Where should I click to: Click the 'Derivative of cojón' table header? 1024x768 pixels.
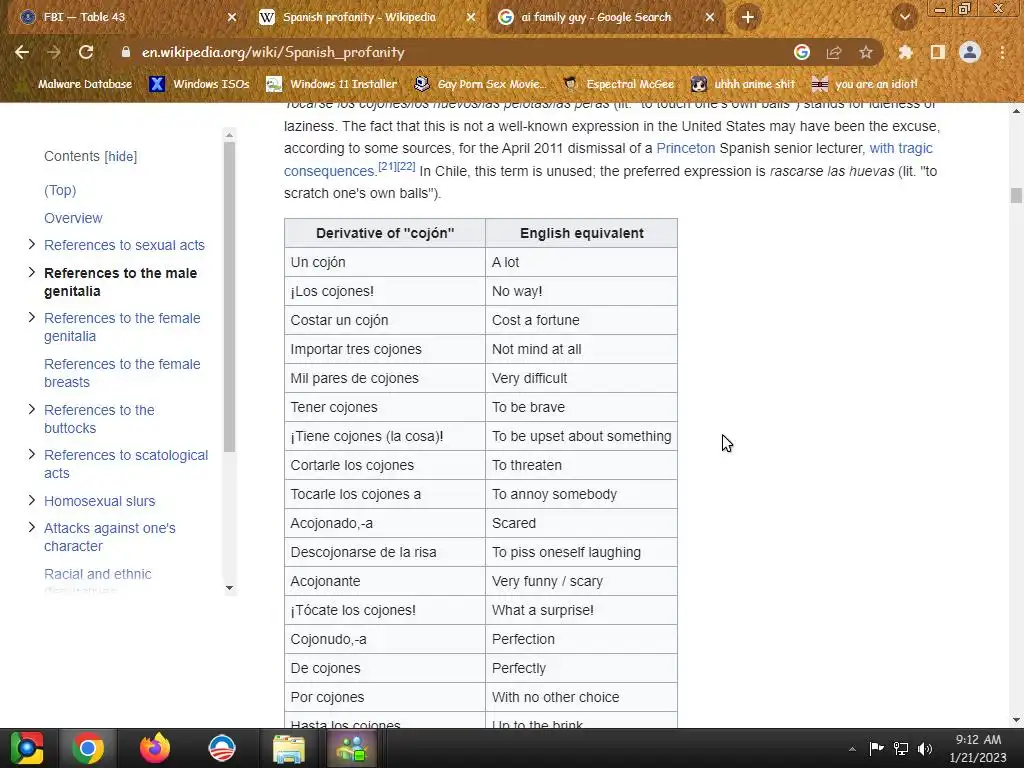[385, 233]
